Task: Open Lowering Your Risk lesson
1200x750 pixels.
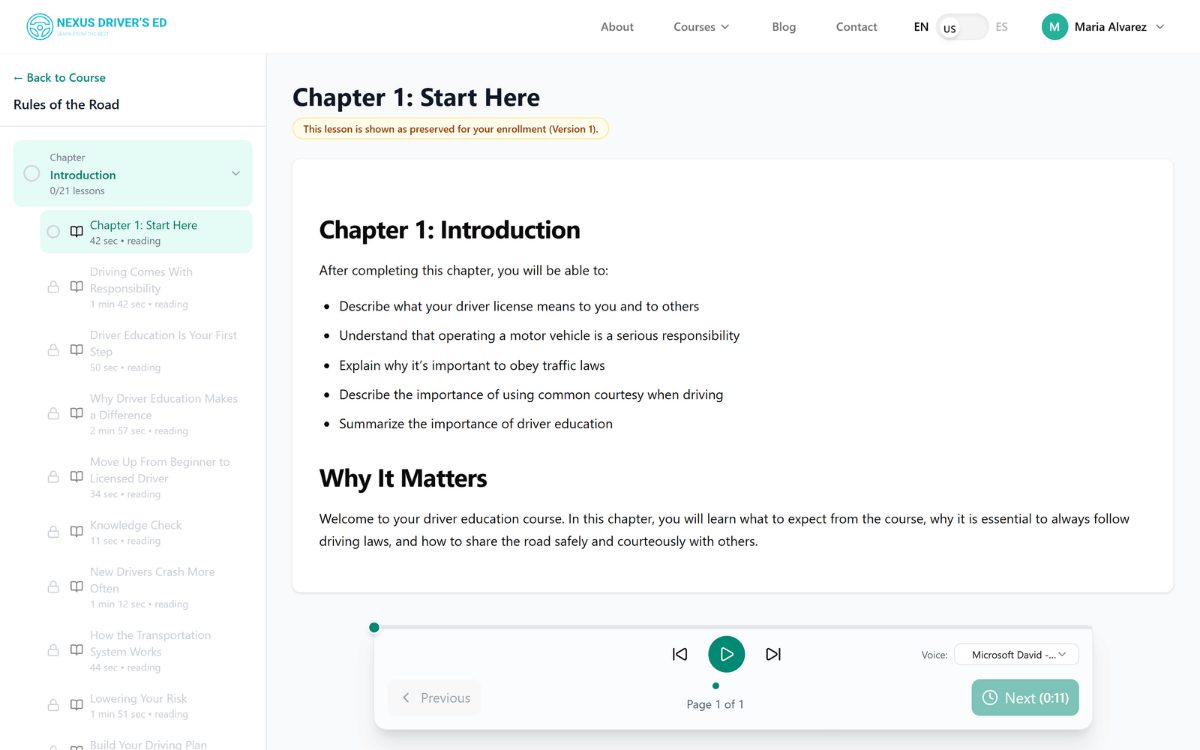Action: pyautogui.click(x=146, y=706)
